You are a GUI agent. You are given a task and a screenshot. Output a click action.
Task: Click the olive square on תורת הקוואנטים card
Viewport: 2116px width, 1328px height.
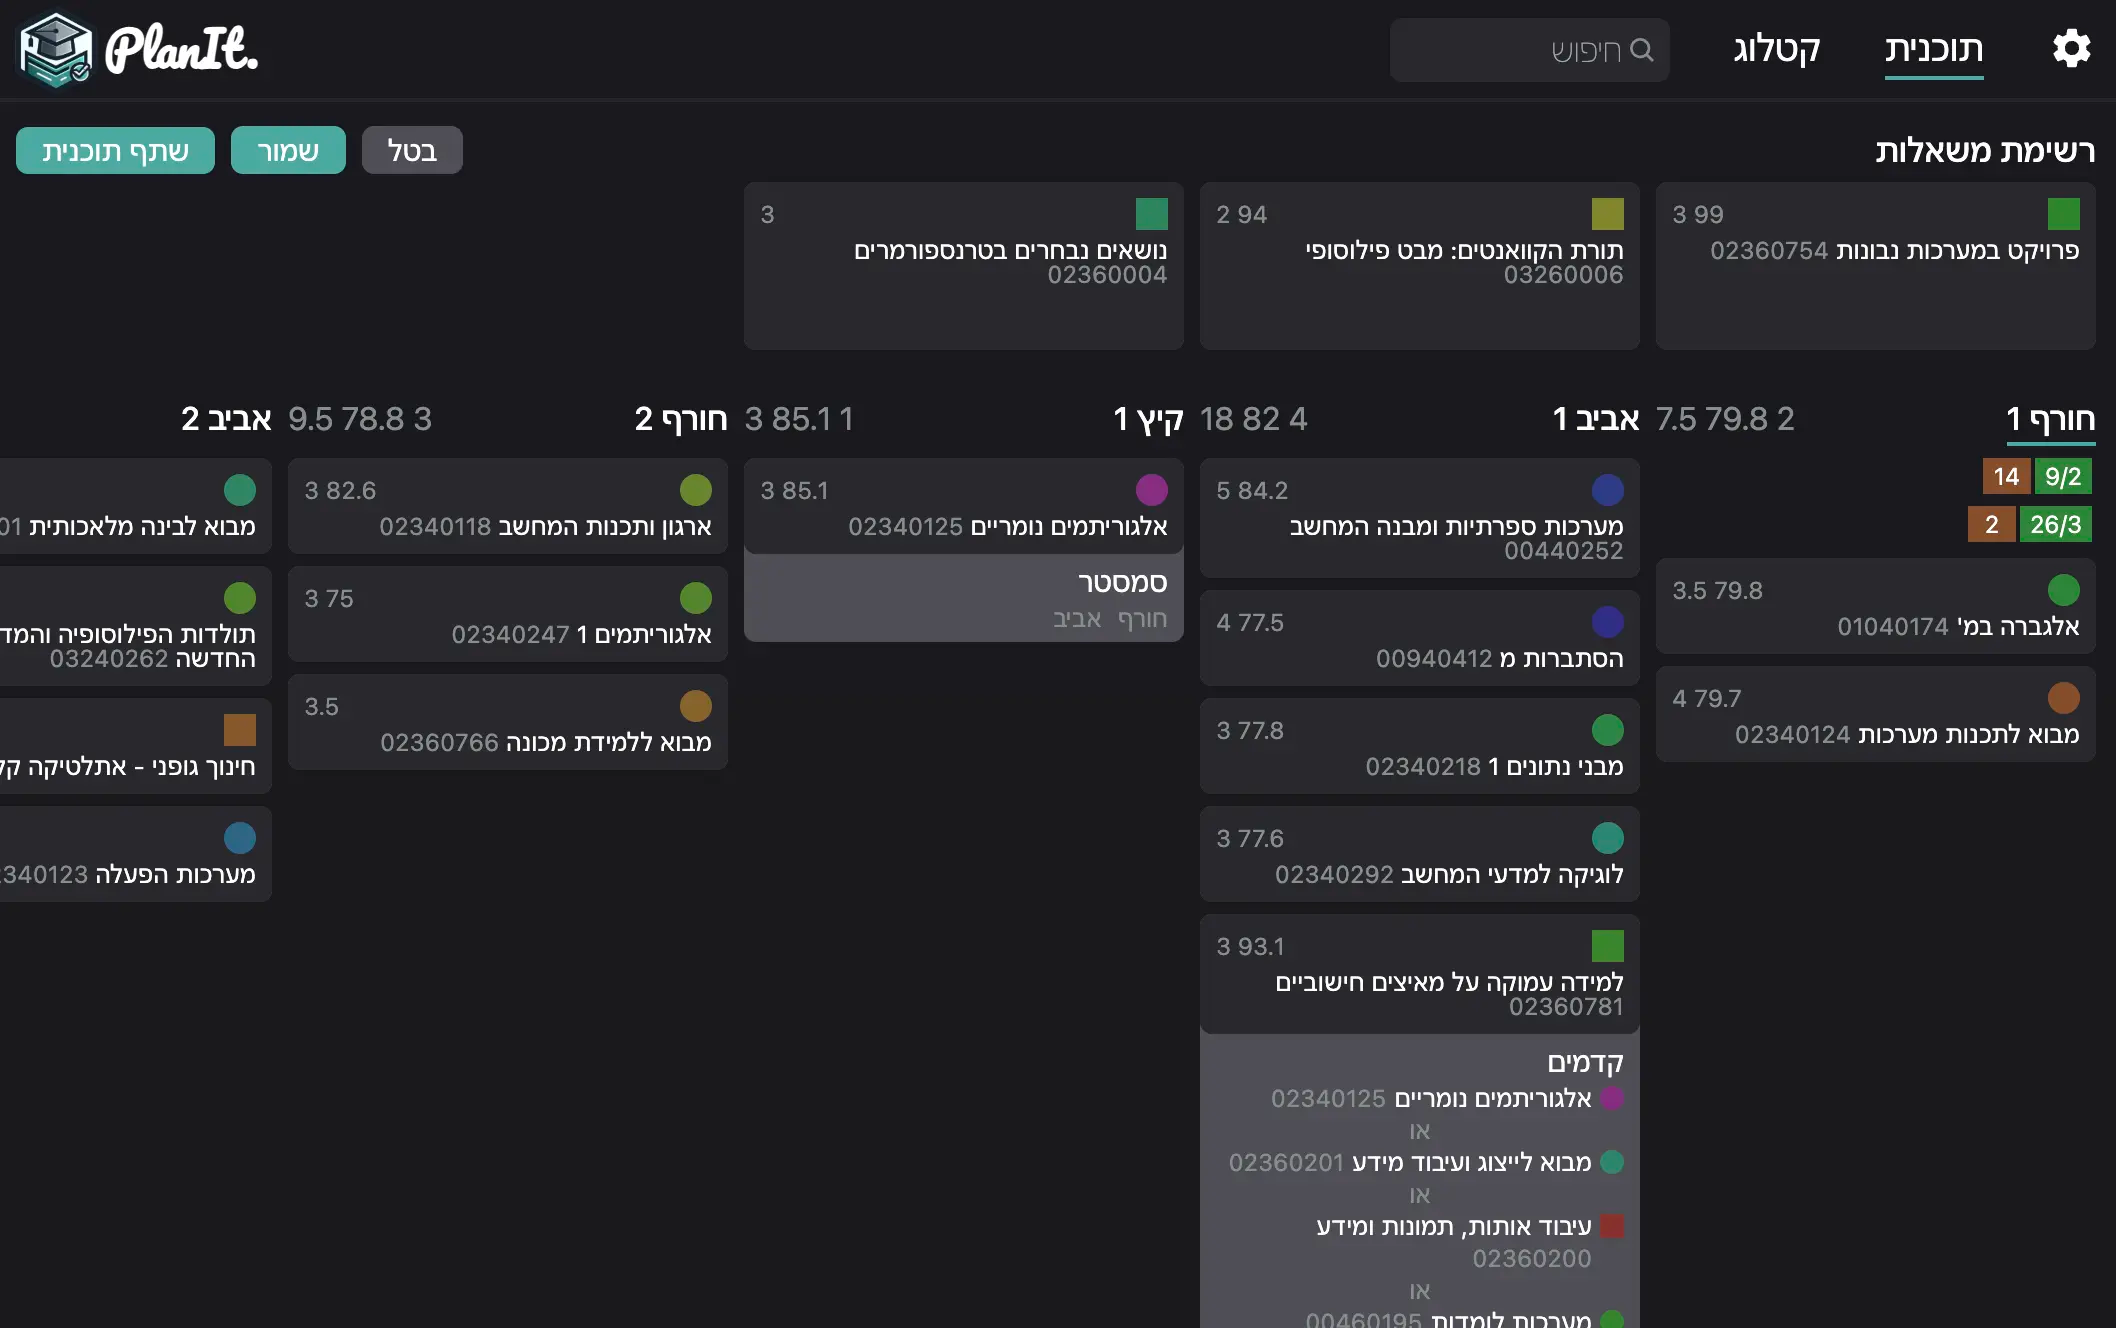pos(1607,214)
